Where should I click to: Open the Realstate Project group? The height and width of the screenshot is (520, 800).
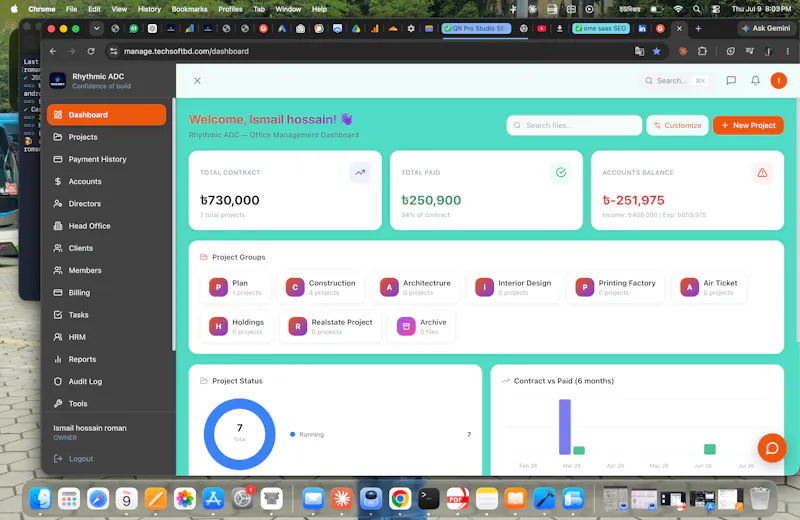point(331,327)
